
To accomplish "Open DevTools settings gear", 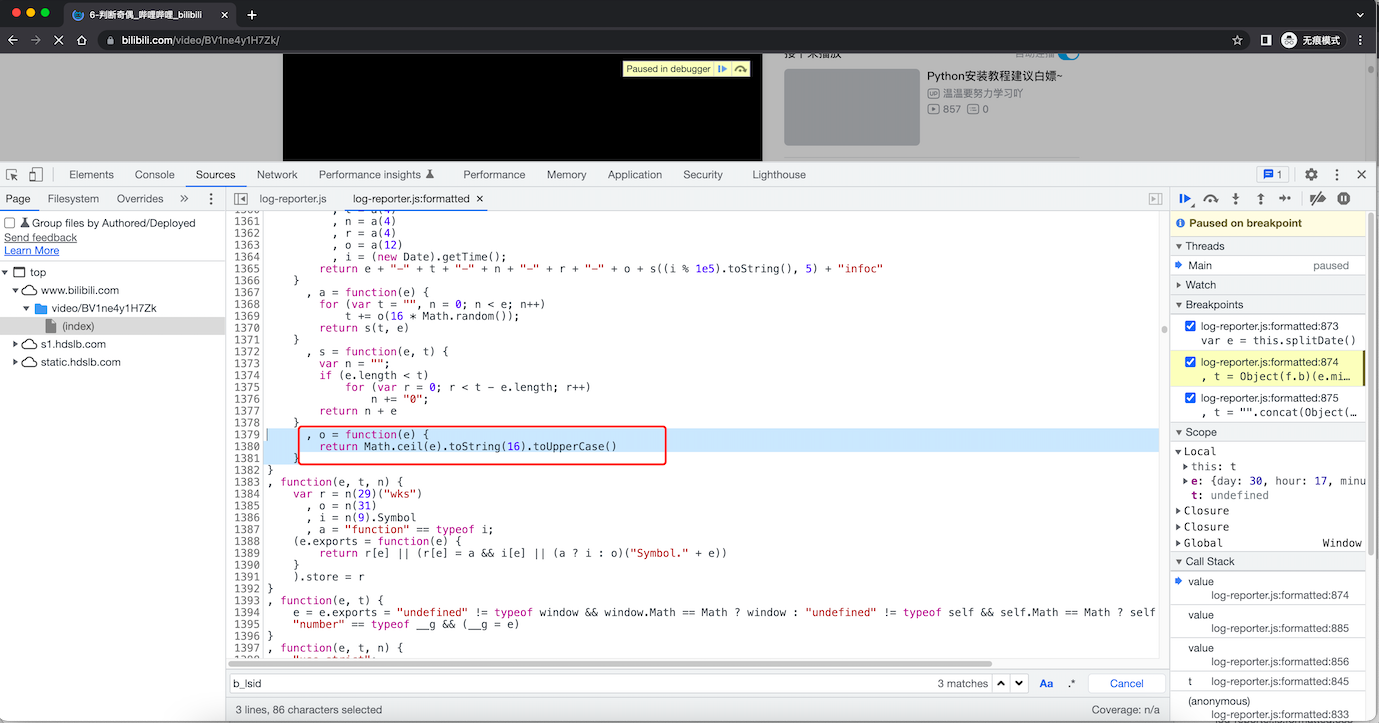I will 1311,174.
